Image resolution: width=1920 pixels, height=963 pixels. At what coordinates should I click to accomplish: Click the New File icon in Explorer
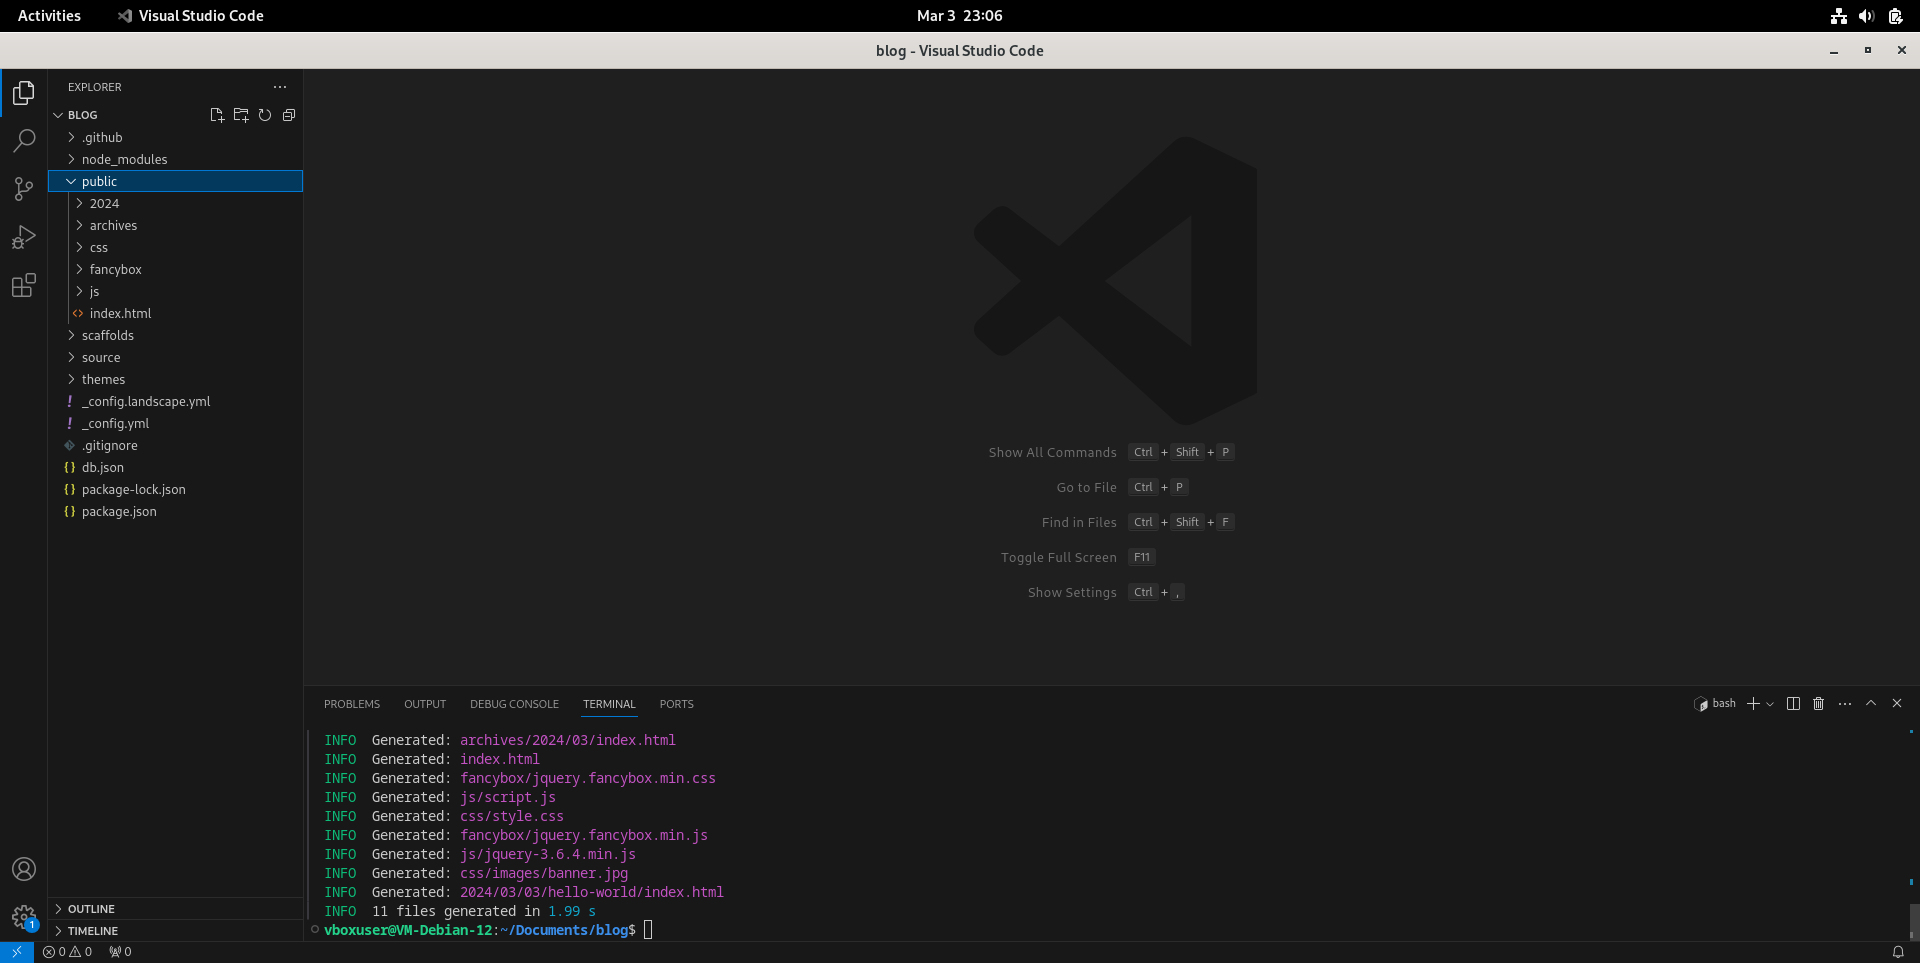click(217, 115)
